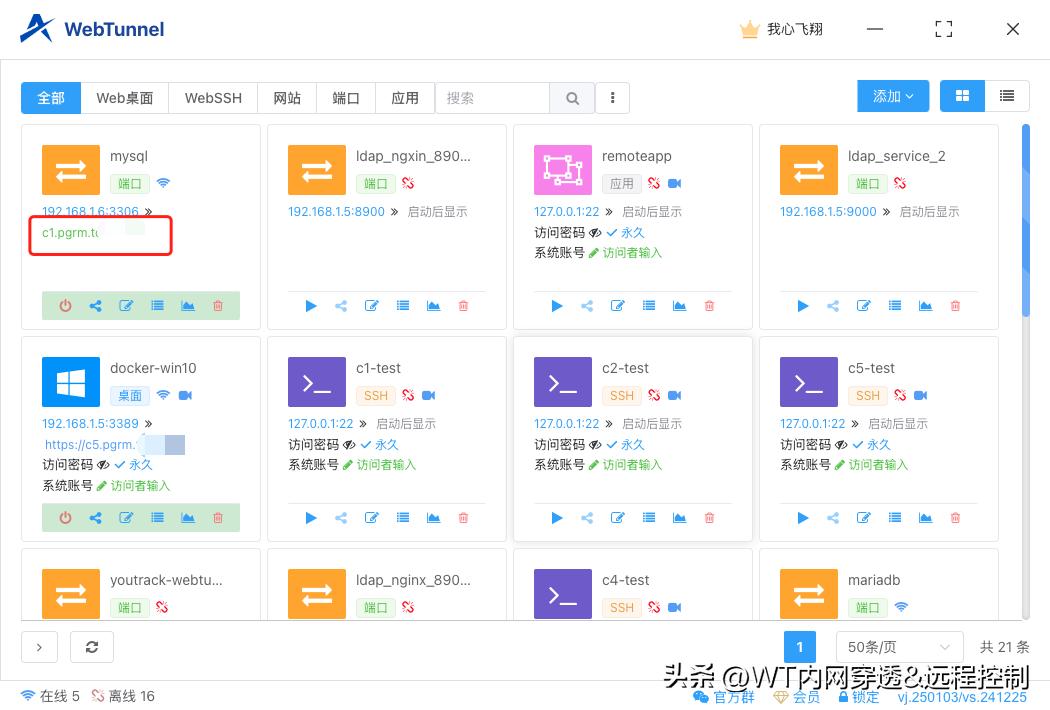Open the 添加 dropdown menu
Screen dimensions: 1050x710
click(x=892, y=95)
